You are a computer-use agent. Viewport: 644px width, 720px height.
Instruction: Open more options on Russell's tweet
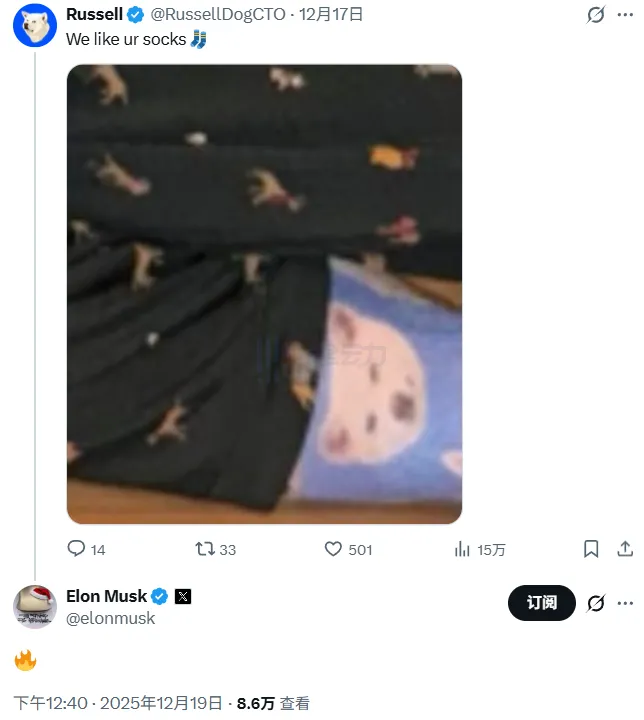pos(625,15)
